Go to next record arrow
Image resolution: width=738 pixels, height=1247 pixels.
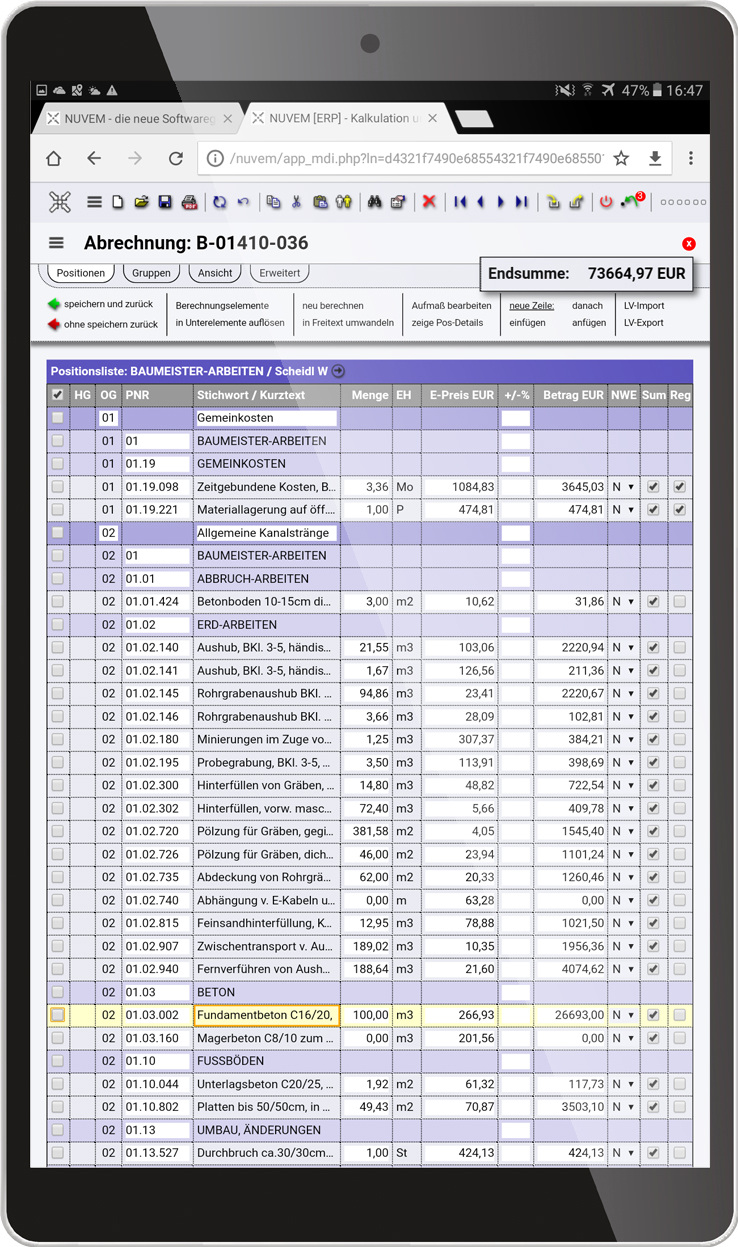(x=501, y=202)
